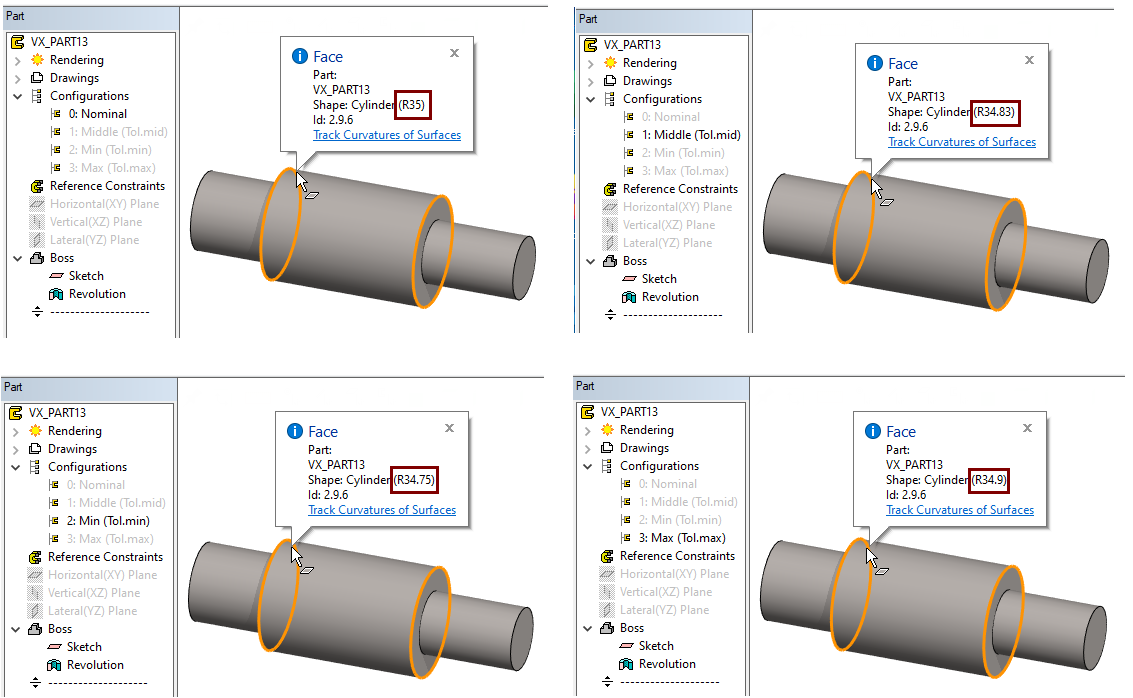Select active '1: Middle (Tol.mid)' in R34.83 view
The width and height of the screenshot is (1133, 698).
(691, 135)
